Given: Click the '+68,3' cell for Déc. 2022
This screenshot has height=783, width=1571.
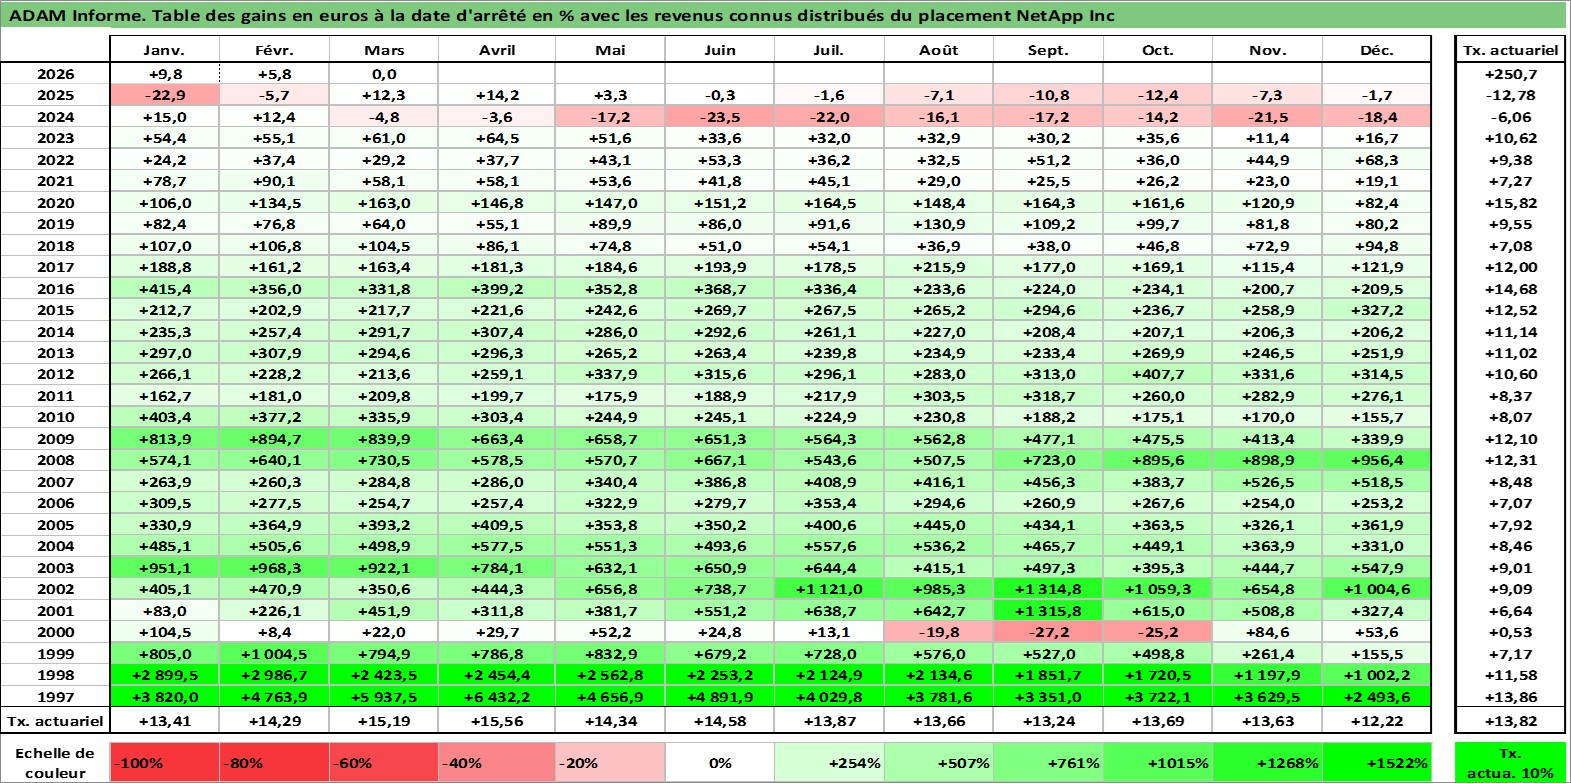Looking at the screenshot, I should pyautogui.click(x=1377, y=160).
